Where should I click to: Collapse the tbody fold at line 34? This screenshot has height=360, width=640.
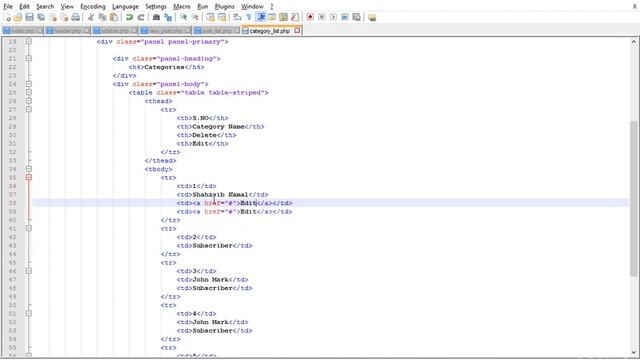click(x=29, y=169)
